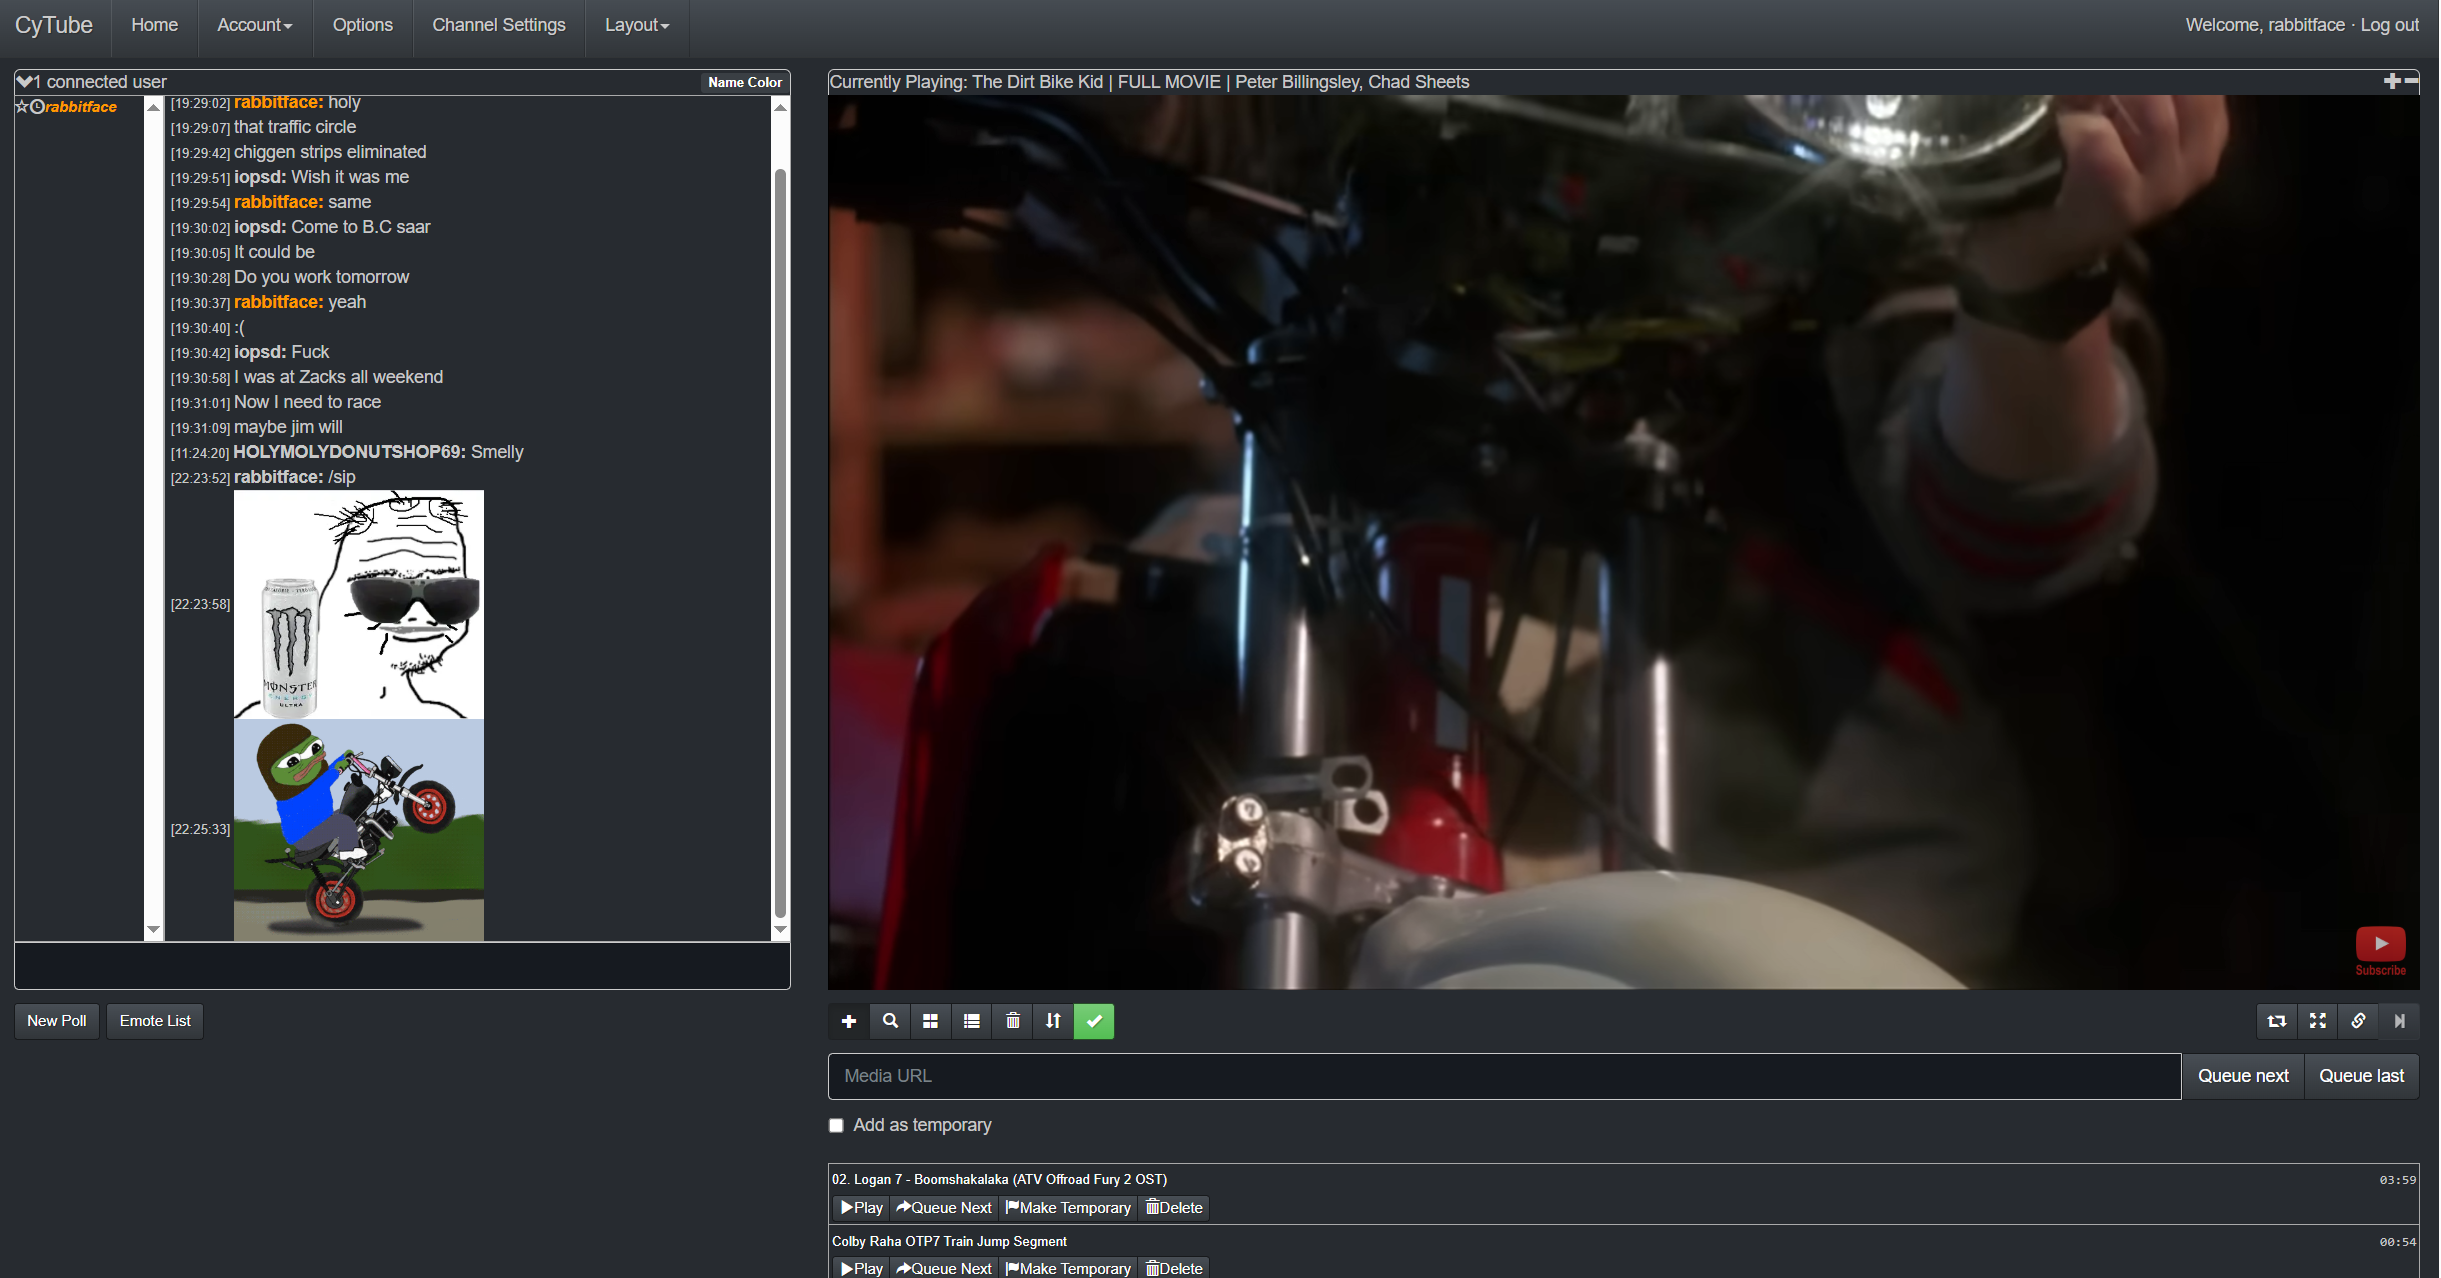Click the 'Colby Raha OTP7 Train Jump Segment' title
The width and height of the screenshot is (2441, 1278).
[x=949, y=1242]
